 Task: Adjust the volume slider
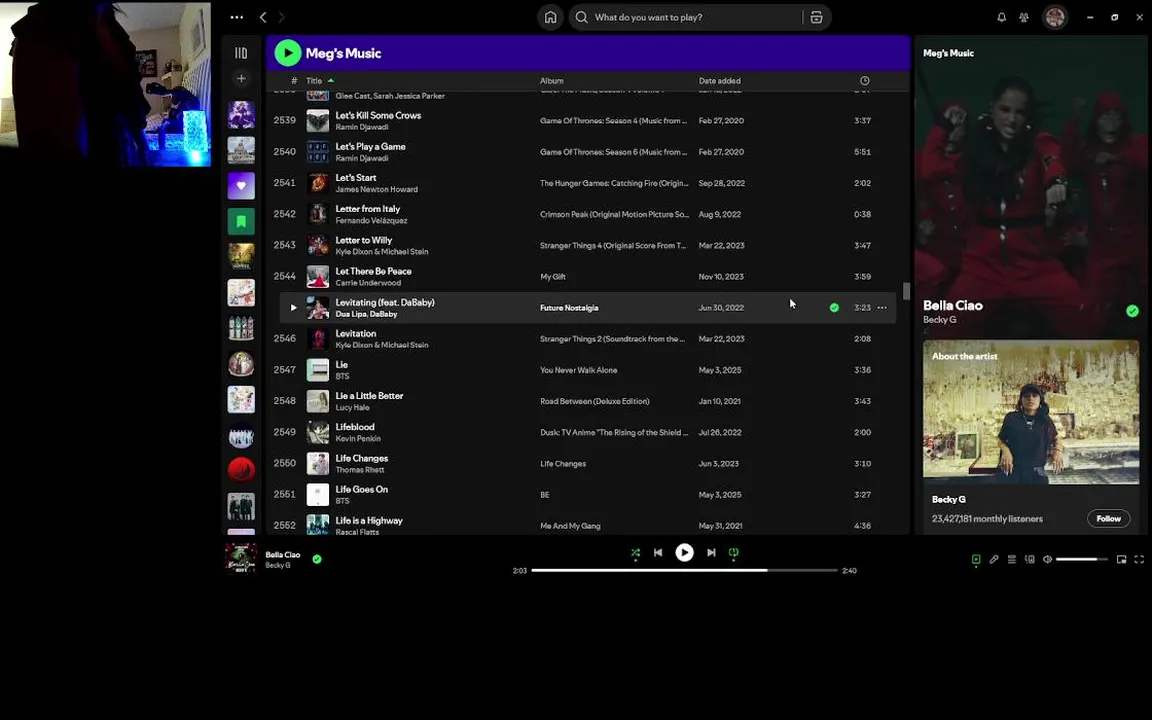pyautogui.click(x=1081, y=559)
